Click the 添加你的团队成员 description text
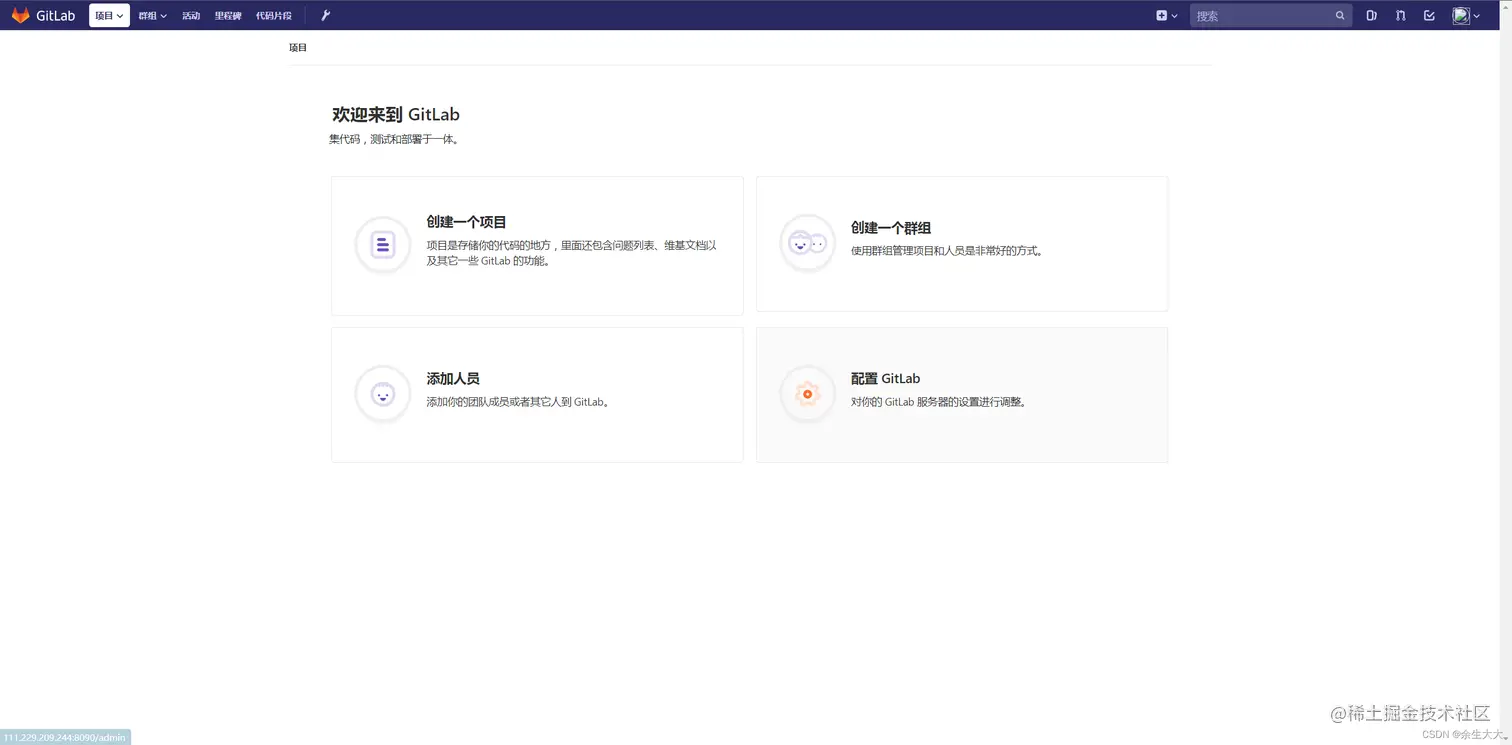The height and width of the screenshot is (745, 1512). click(x=518, y=402)
